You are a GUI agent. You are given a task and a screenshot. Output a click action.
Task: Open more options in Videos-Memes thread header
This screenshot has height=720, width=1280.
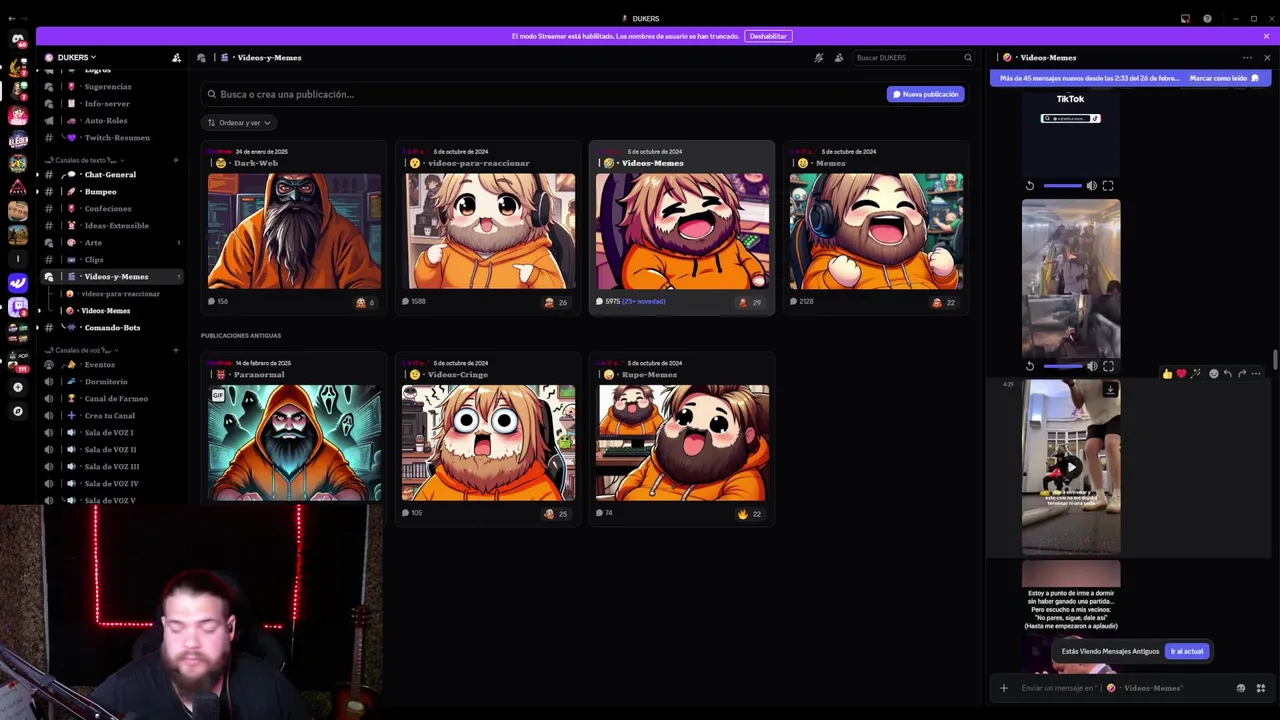1247,58
